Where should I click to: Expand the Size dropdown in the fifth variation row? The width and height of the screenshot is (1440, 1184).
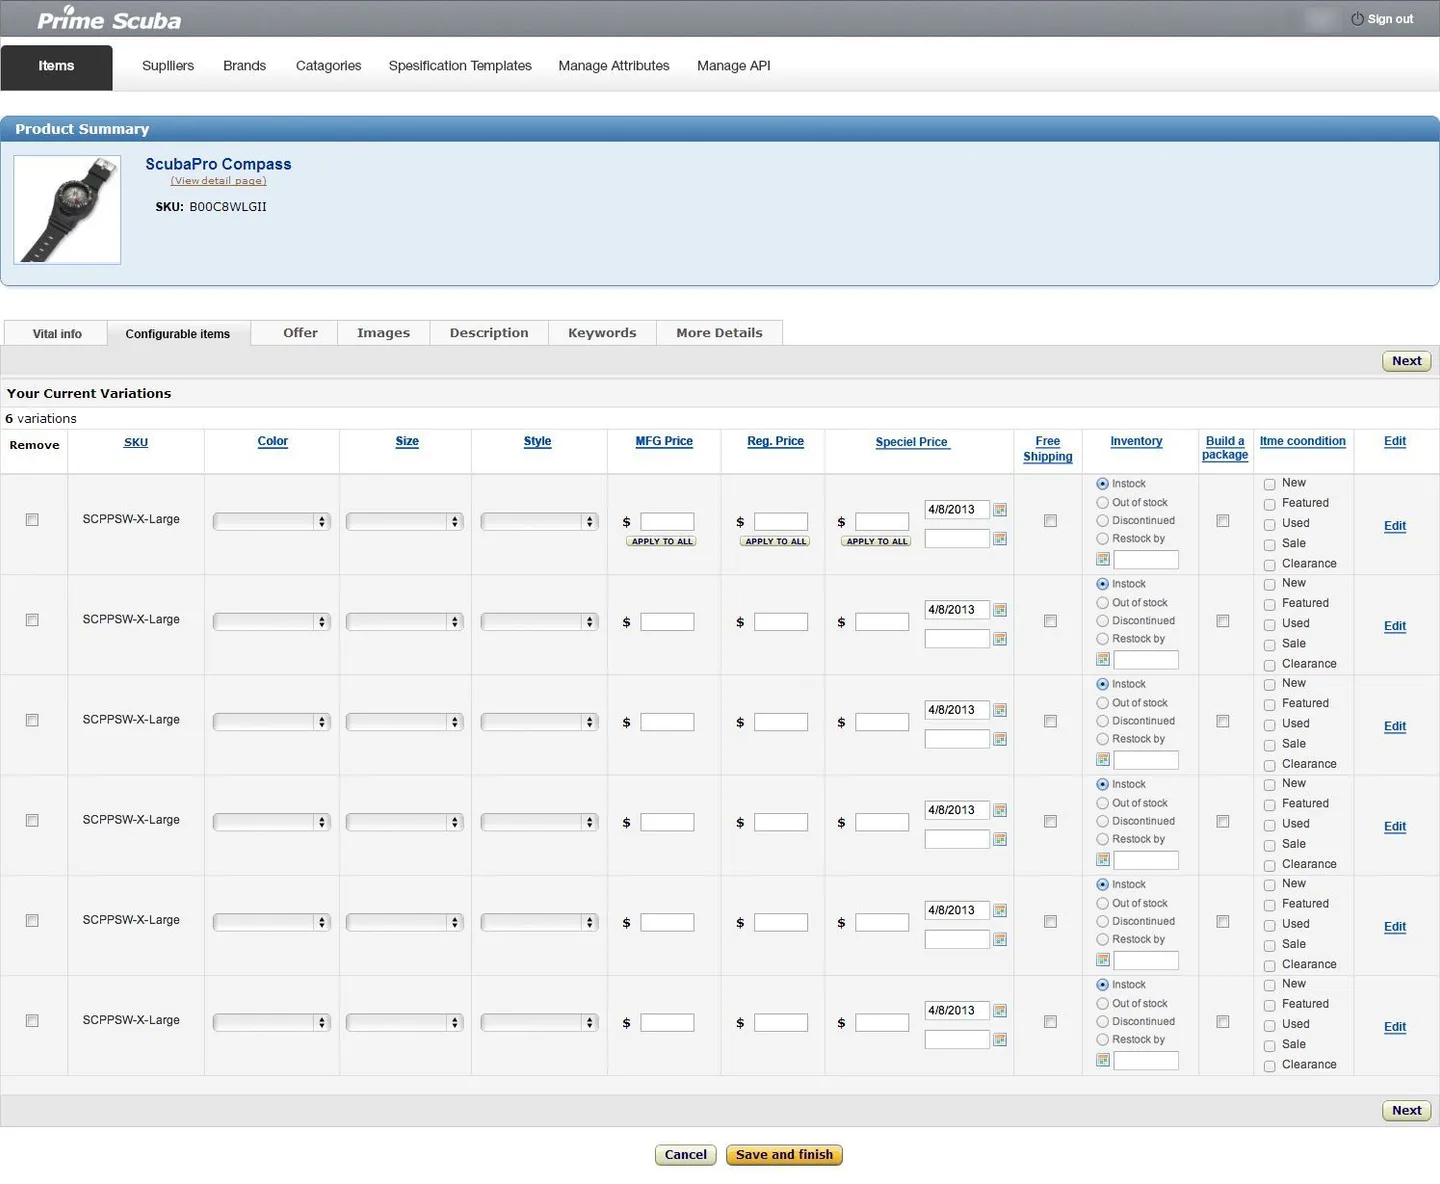point(404,922)
